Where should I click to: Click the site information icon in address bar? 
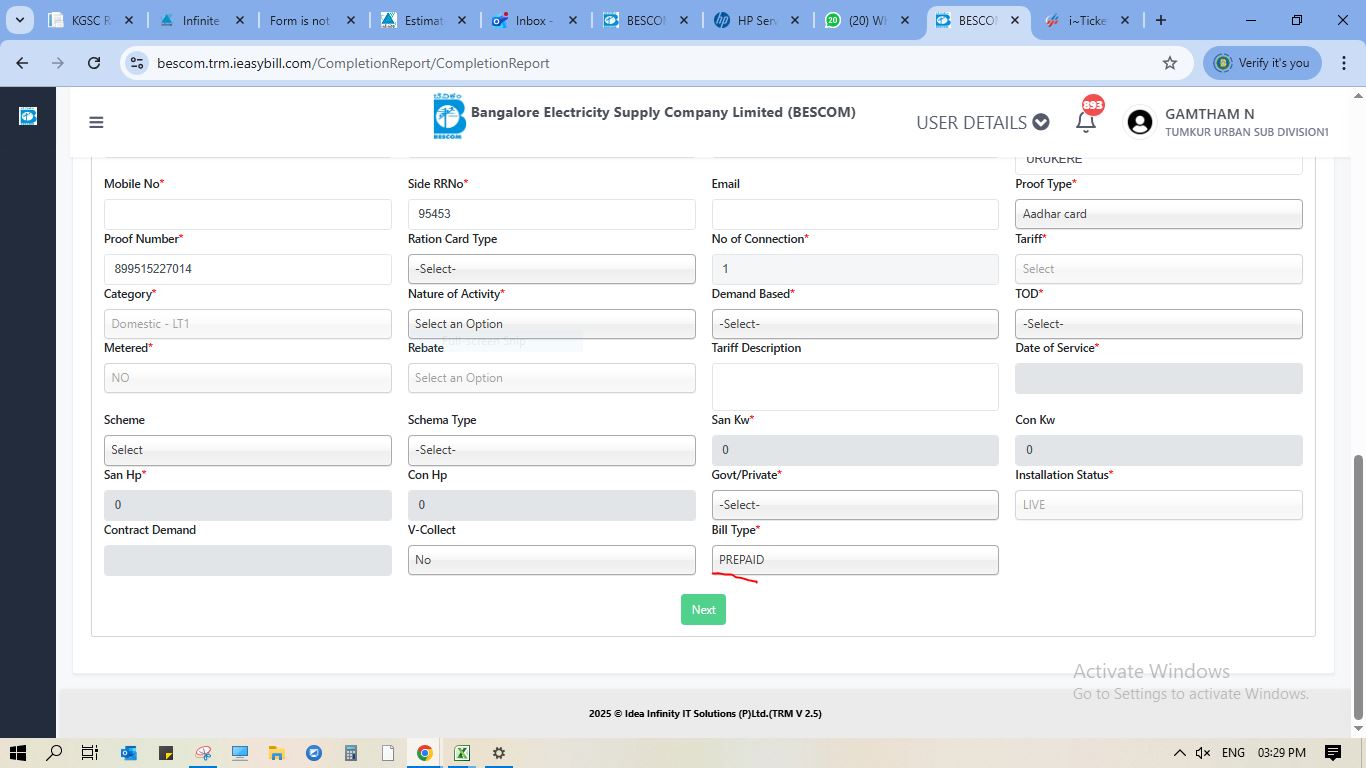point(136,63)
